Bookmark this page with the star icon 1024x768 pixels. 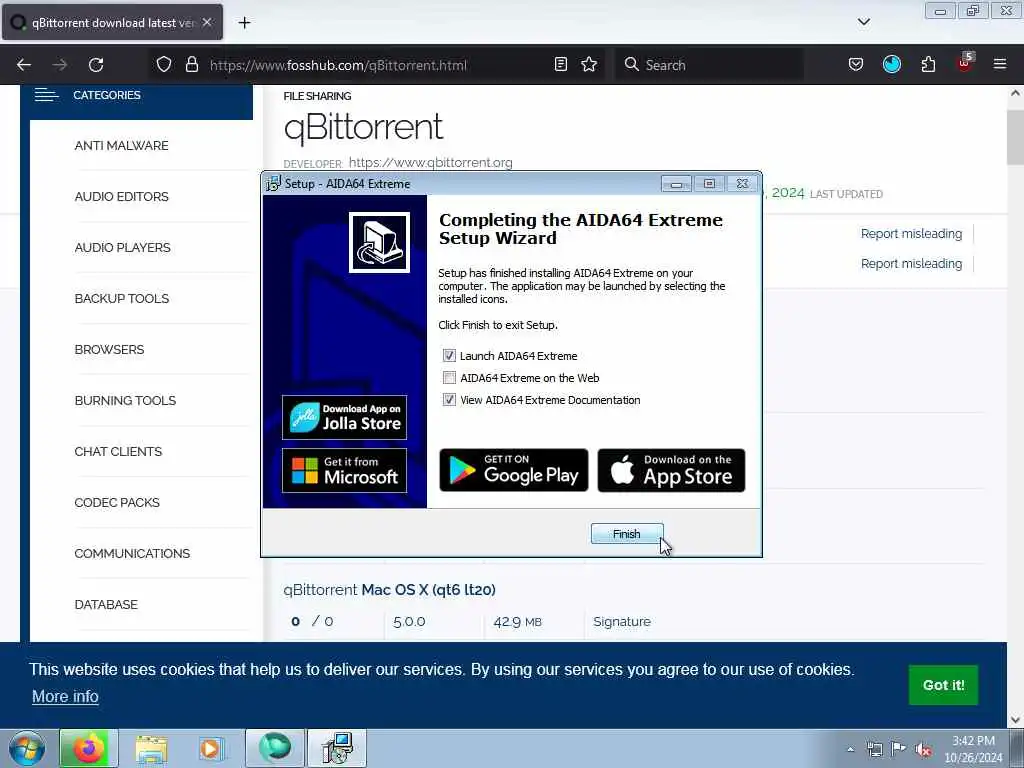(x=589, y=65)
